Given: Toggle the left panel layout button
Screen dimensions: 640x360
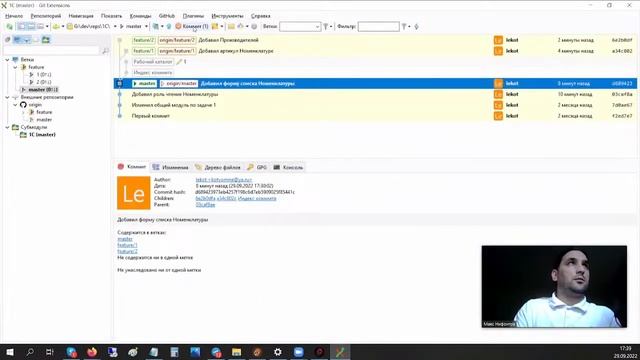Looking at the screenshot, I should coord(21,27).
